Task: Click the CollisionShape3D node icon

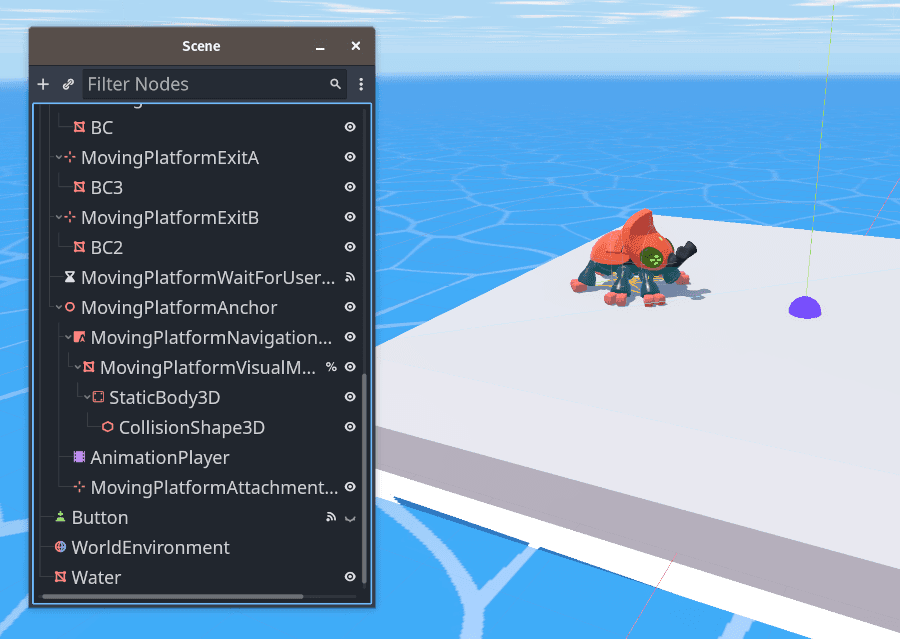Action: coord(108,427)
